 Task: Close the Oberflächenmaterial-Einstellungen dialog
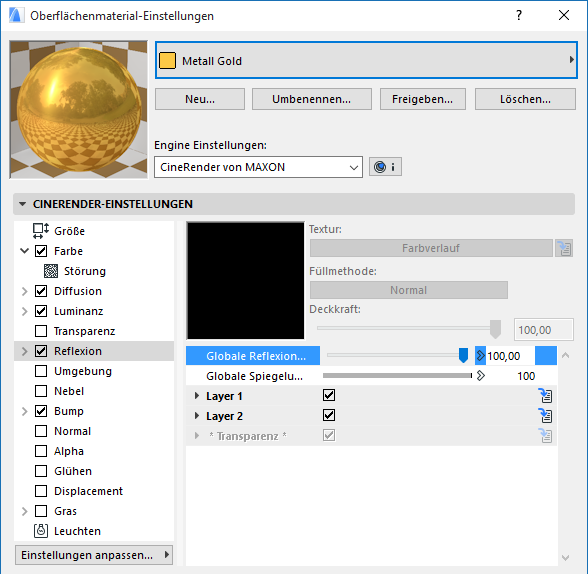564,15
